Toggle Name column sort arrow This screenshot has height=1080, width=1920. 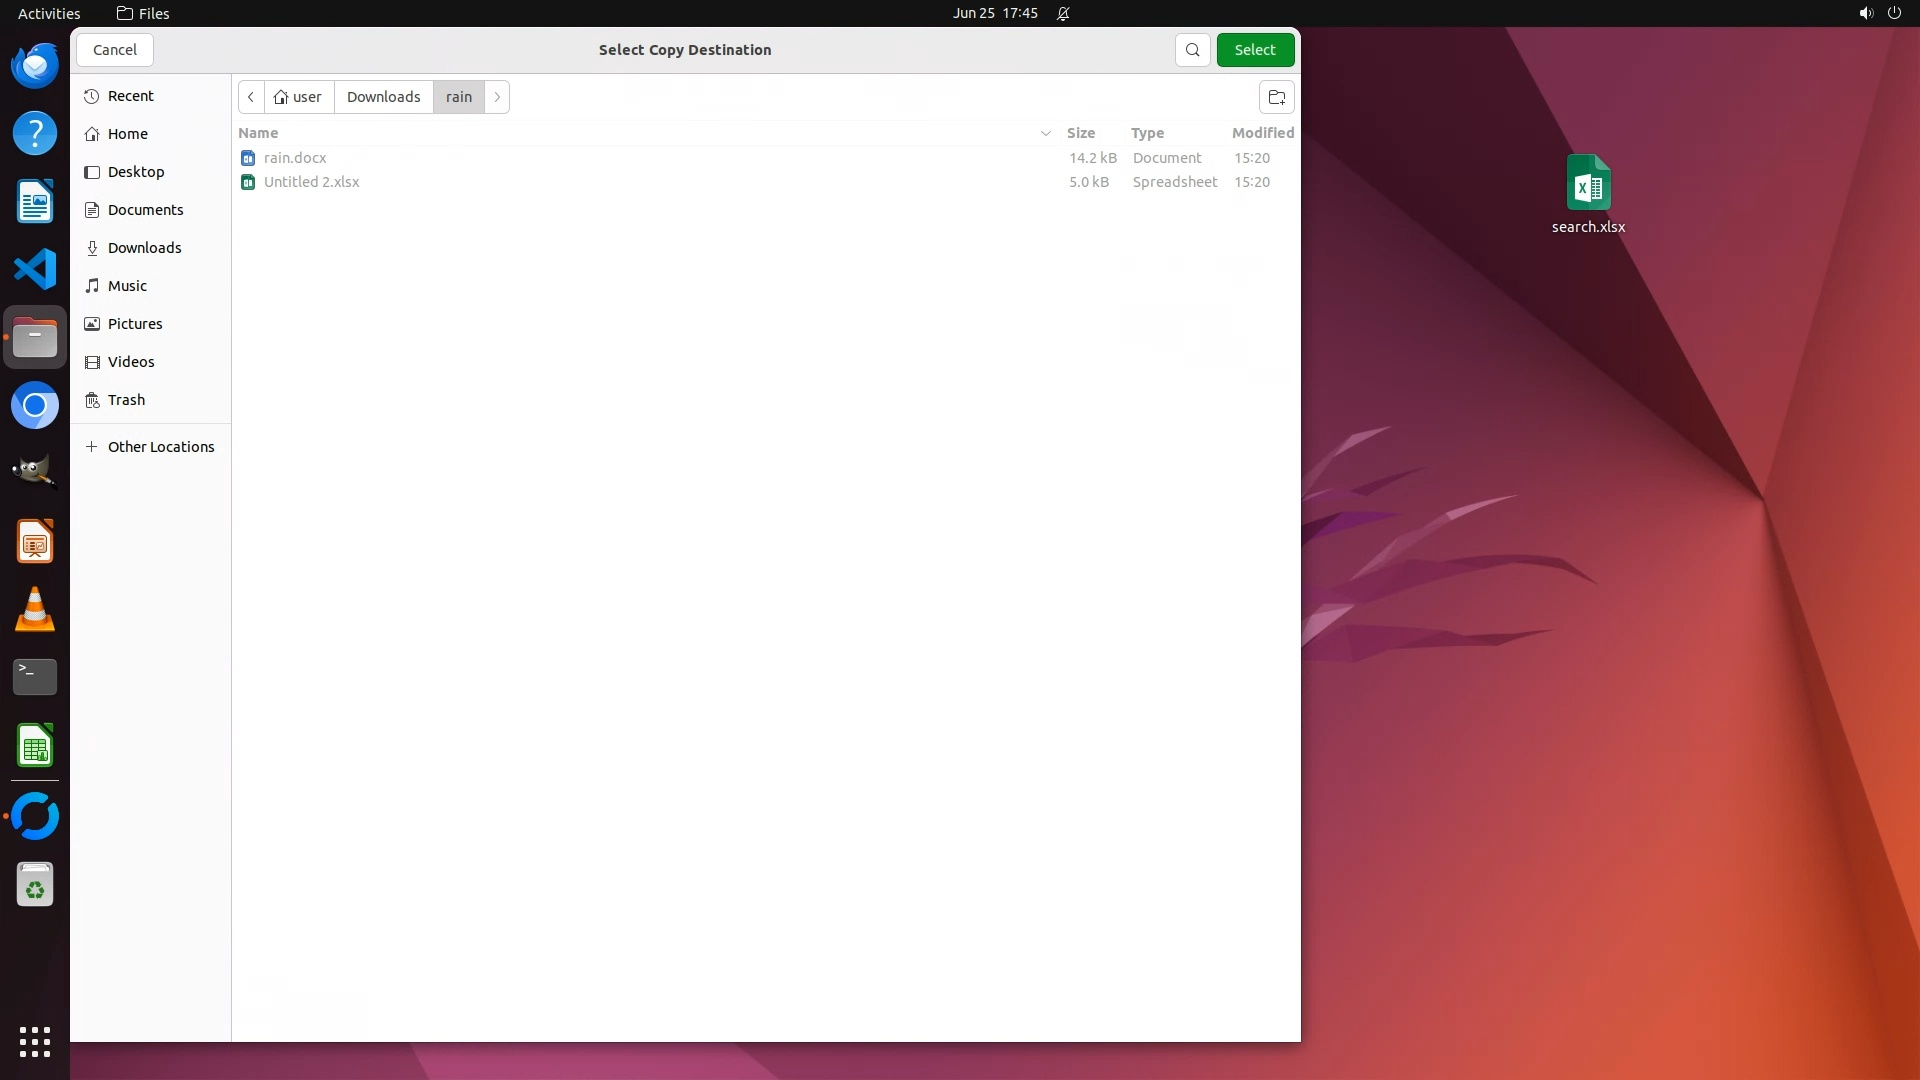[x=1045, y=133]
